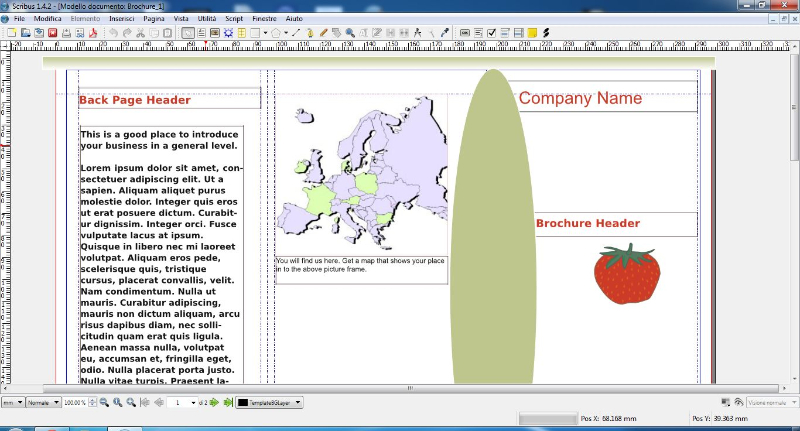
Task: Click the PDF text annotation yellow note icon
Action: [533, 33]
